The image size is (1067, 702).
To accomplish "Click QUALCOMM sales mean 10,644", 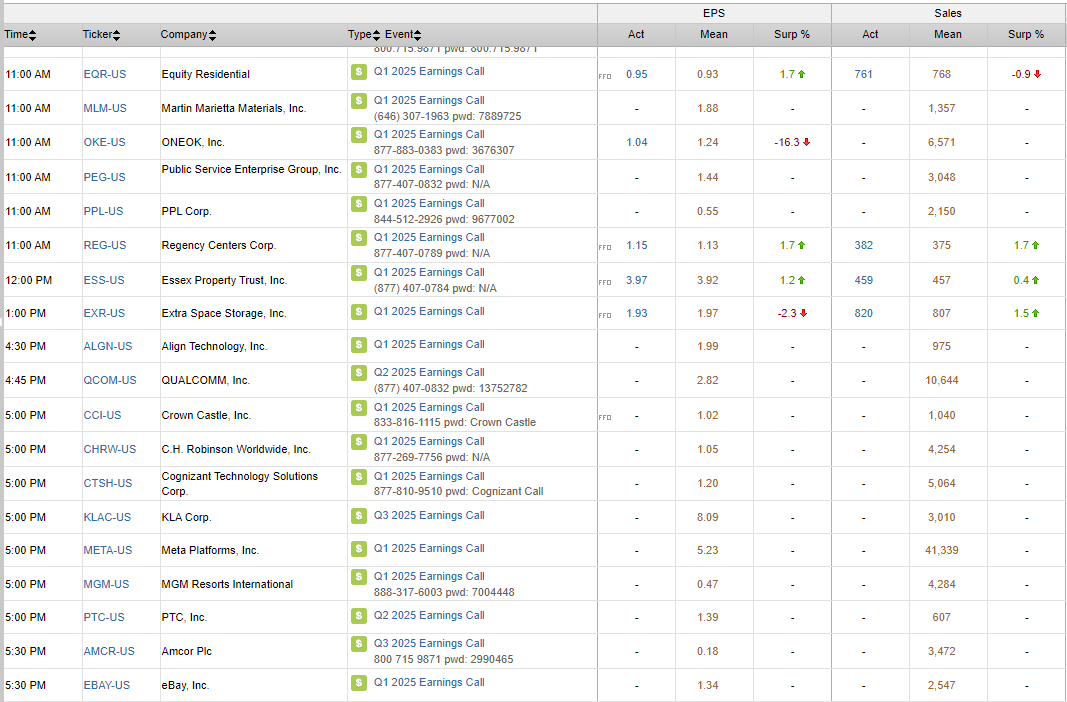I will (942, 380).
